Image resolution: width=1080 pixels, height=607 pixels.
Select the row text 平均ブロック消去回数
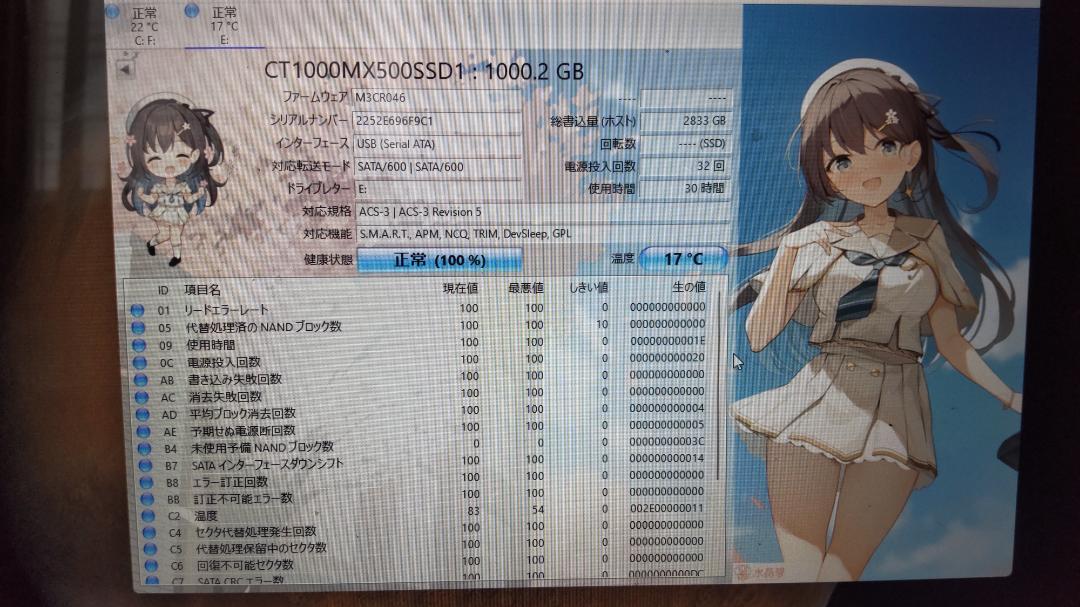[242, 413]
